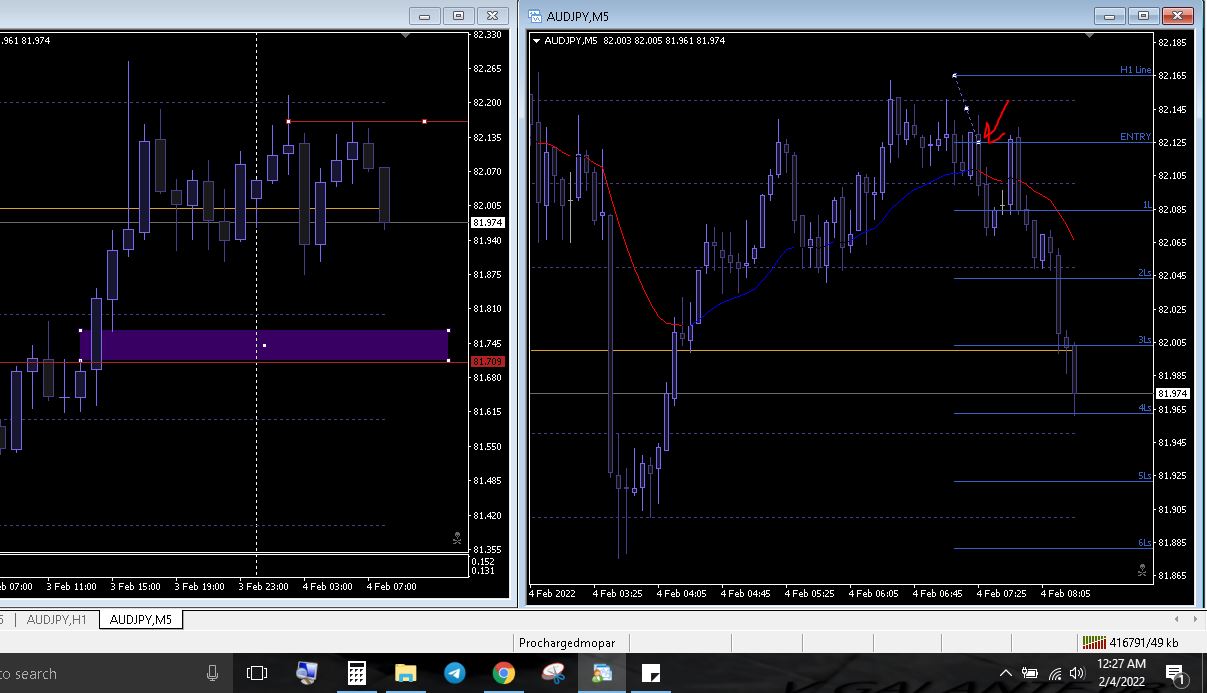Image resolution: width=1207 pixels, height=693 pixels.
Task: Select the 5Ls level line label
Action: click(x=1144, y=476)
